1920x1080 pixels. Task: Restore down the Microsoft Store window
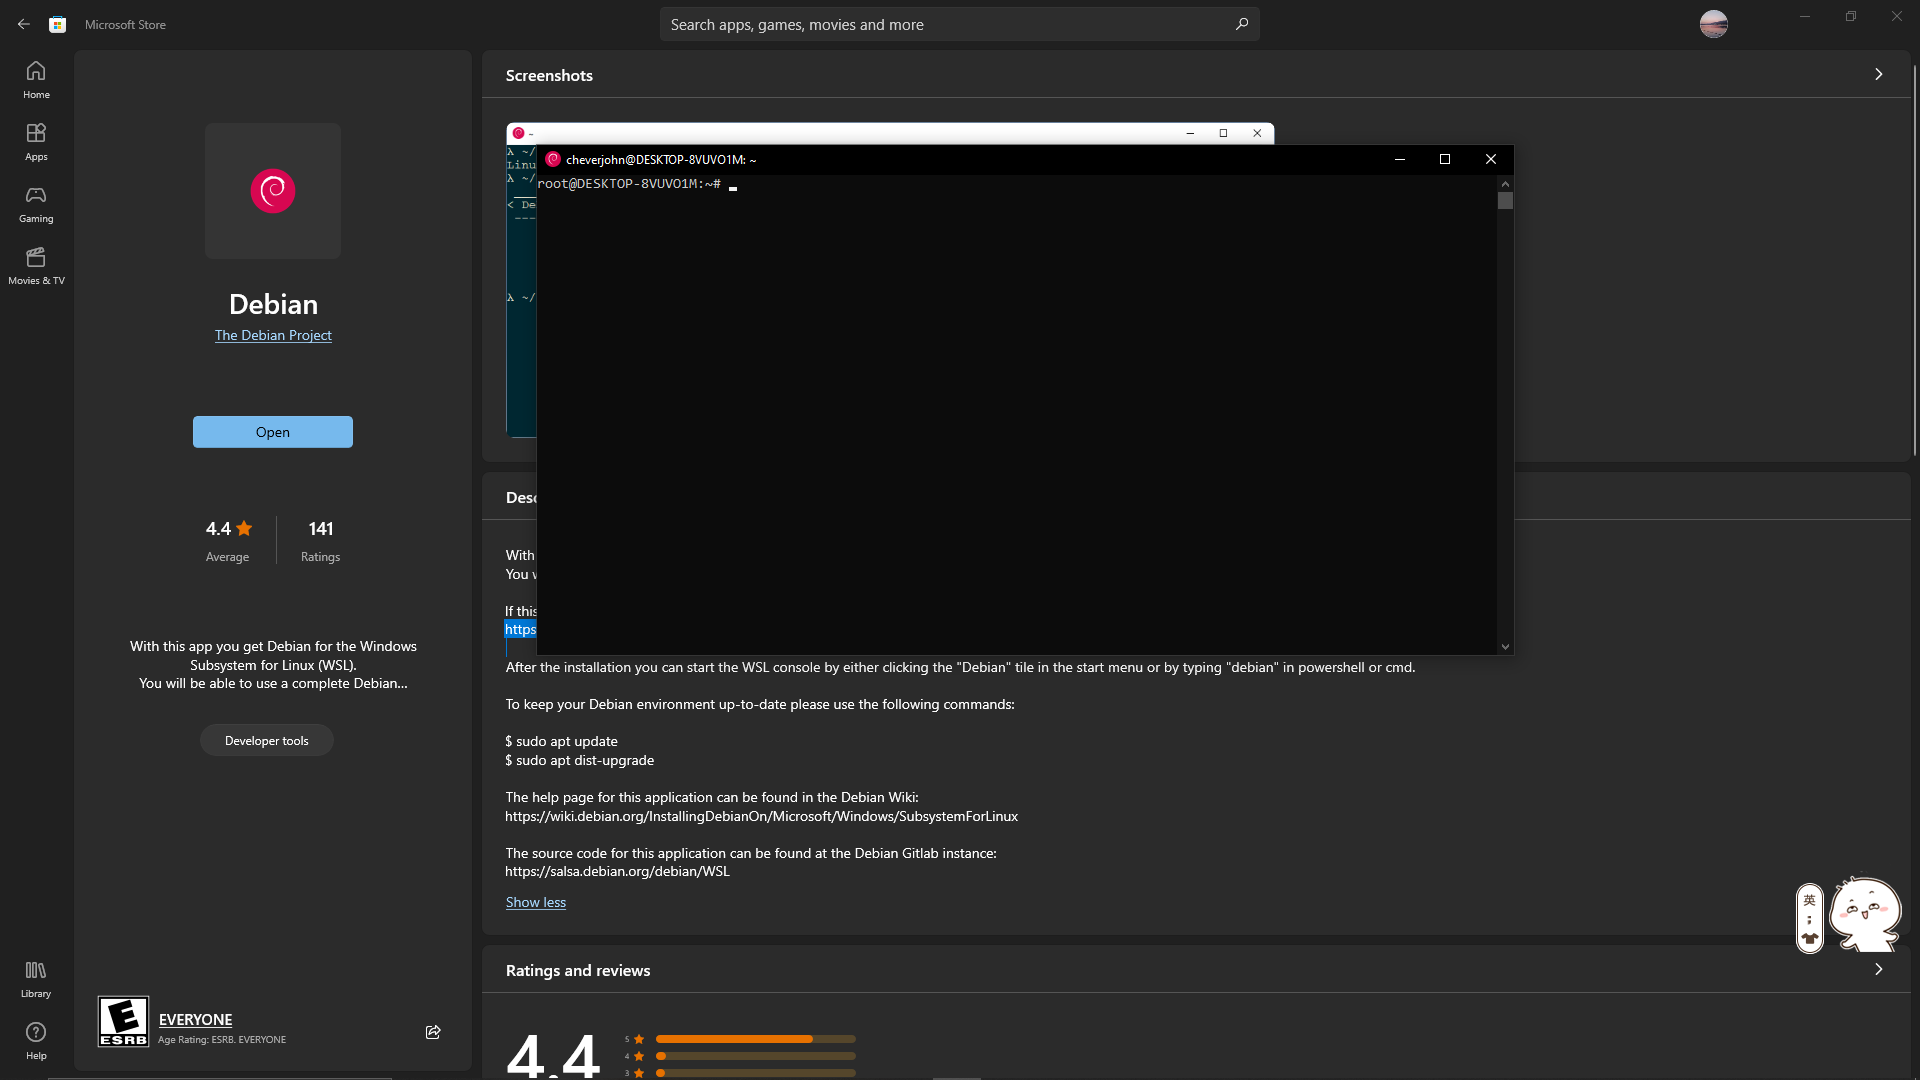(1851, 16)
